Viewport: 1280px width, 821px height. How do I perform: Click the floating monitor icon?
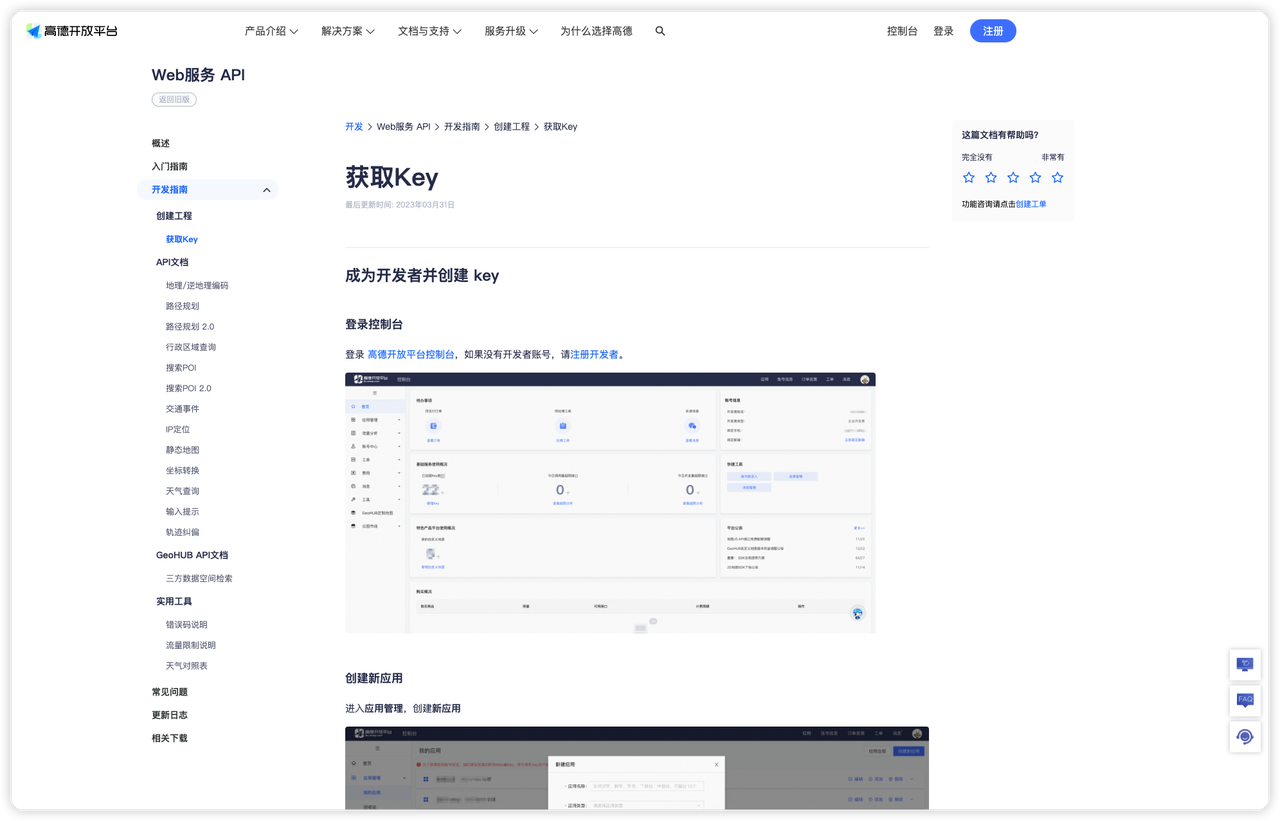coord(1245,664)
